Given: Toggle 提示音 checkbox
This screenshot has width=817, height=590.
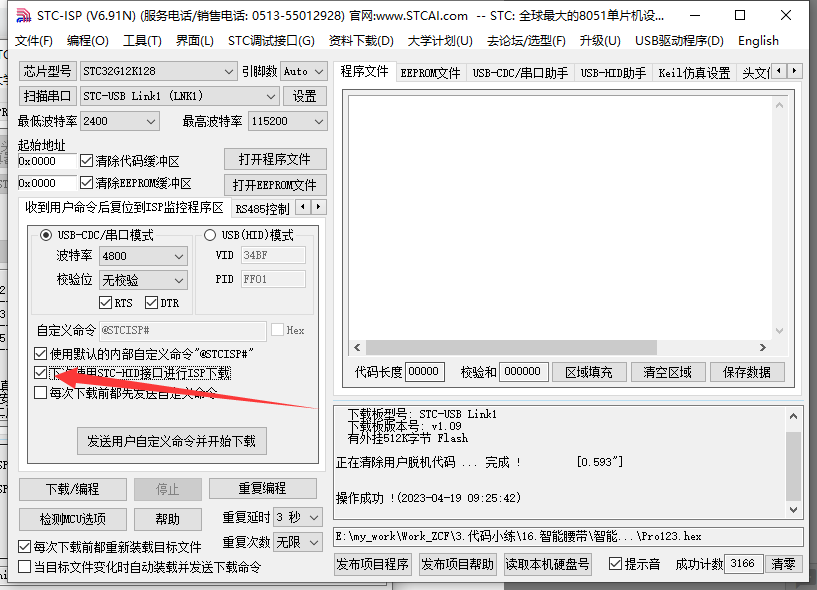Looking at the screenshot, I should (615, 563).
